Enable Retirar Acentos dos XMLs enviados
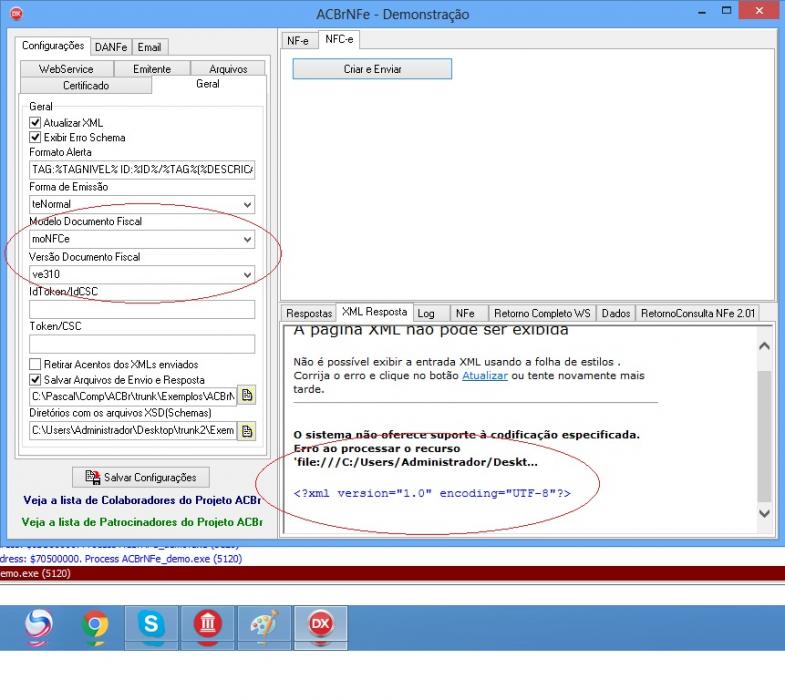Screen dimensions: 785x700 click(35, 364)
